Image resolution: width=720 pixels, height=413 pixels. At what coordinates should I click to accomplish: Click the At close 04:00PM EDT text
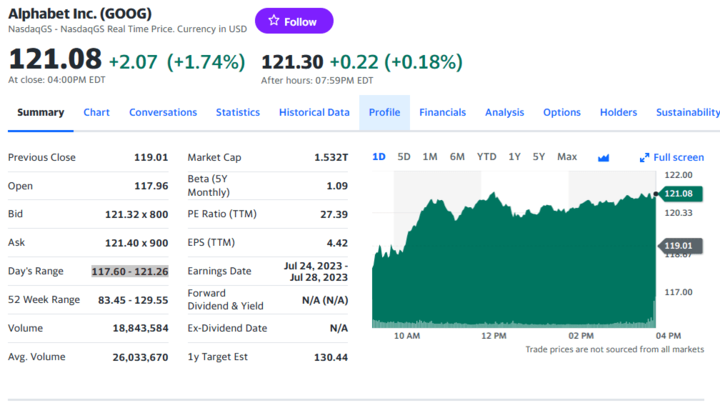pos(57,80)
